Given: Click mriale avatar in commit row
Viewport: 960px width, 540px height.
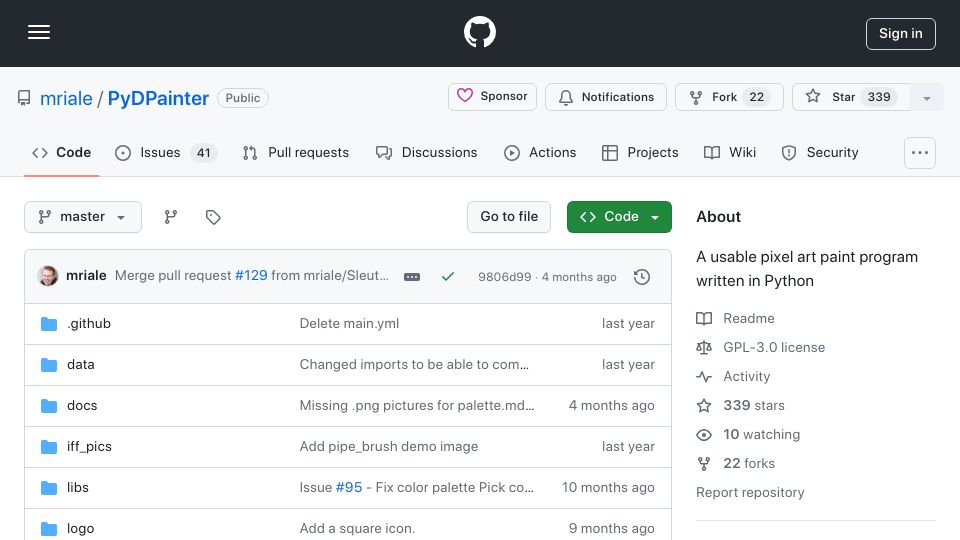Looking at the screenshot, I should (48, 276).
